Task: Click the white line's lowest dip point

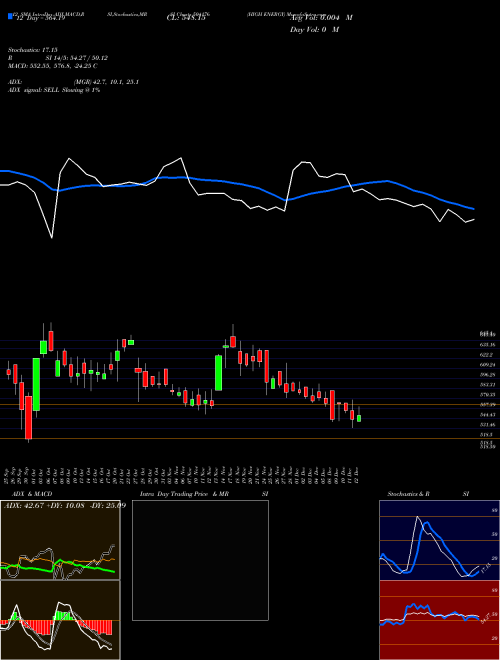Action: point(52,238)
